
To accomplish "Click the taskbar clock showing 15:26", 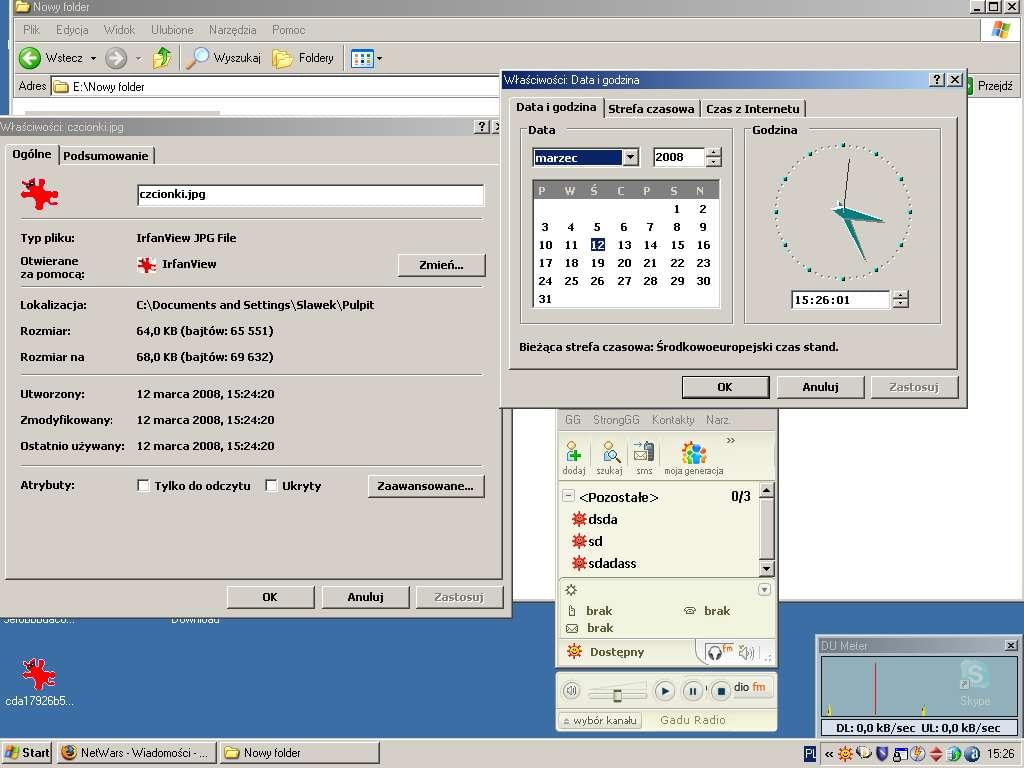I will [x=1000, y=754].
